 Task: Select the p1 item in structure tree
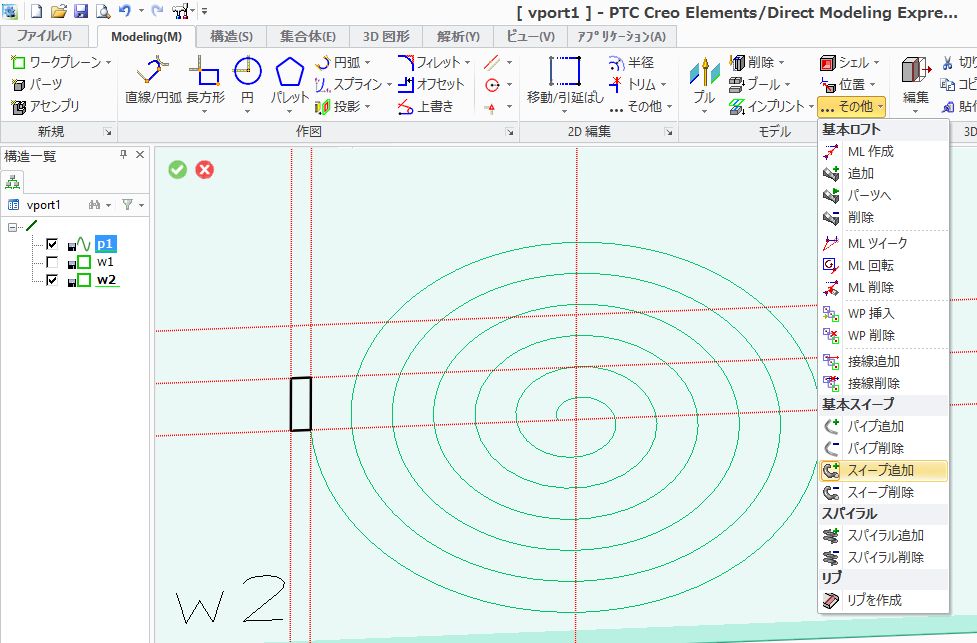coord(105,244)
